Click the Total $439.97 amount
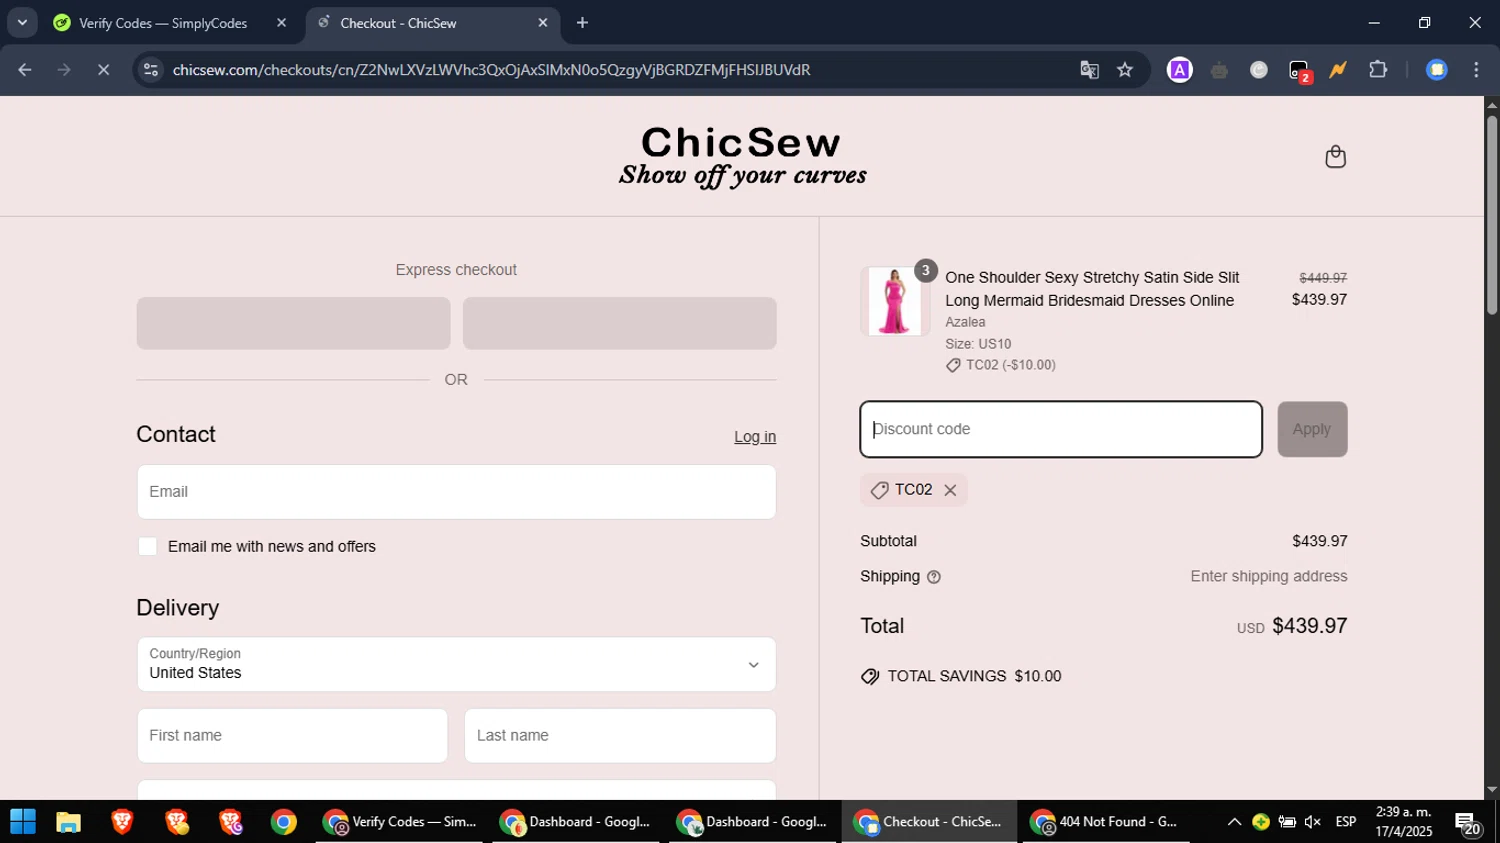1500x843 pixels. point(1309,626)
